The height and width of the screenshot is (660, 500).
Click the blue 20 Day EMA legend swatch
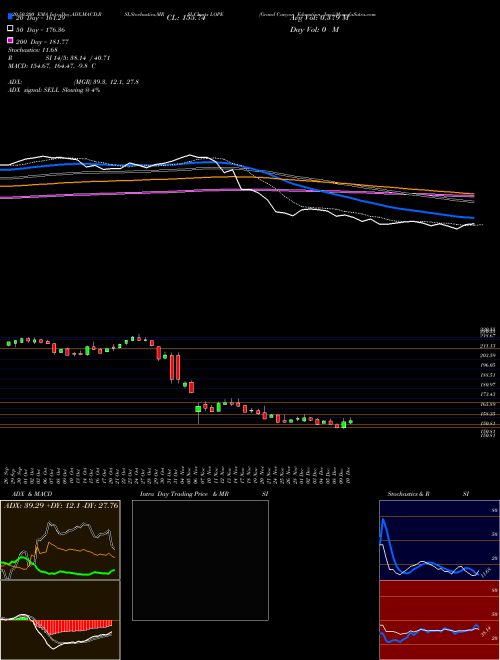coord(10,16)
